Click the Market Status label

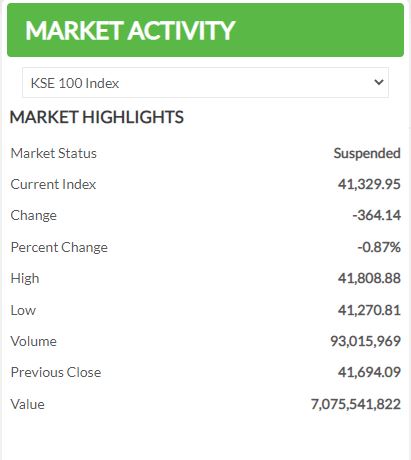pos(53,154)
